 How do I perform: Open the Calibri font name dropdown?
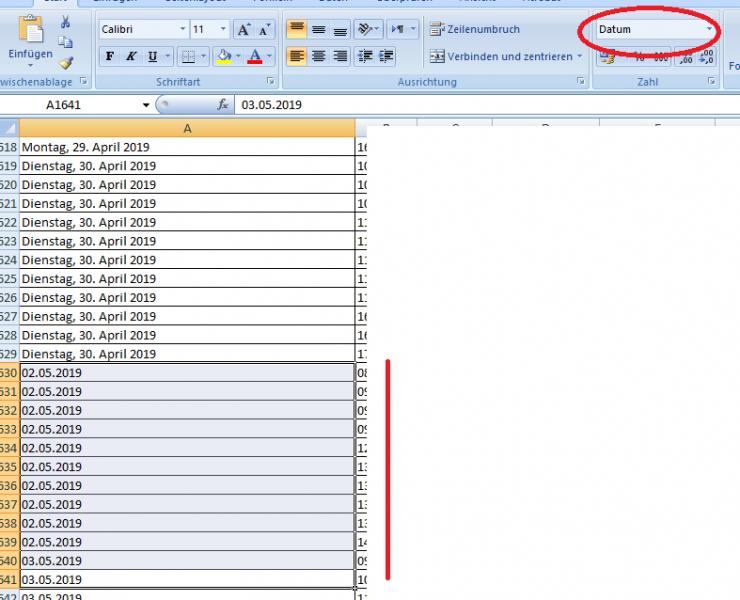[x=182, y=30]
